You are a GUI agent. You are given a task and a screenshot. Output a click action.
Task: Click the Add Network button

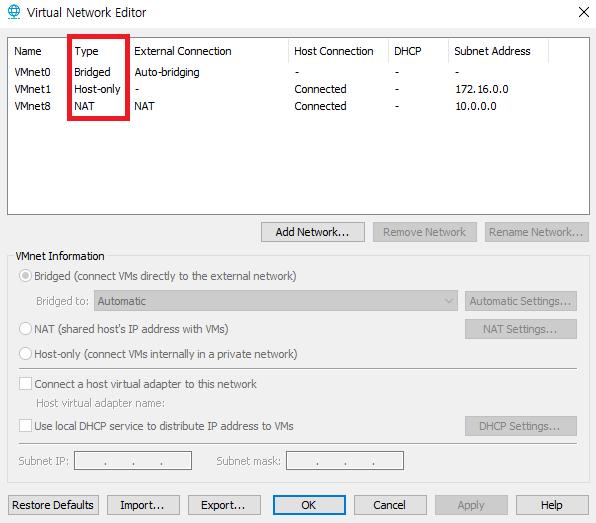point(313,232)
